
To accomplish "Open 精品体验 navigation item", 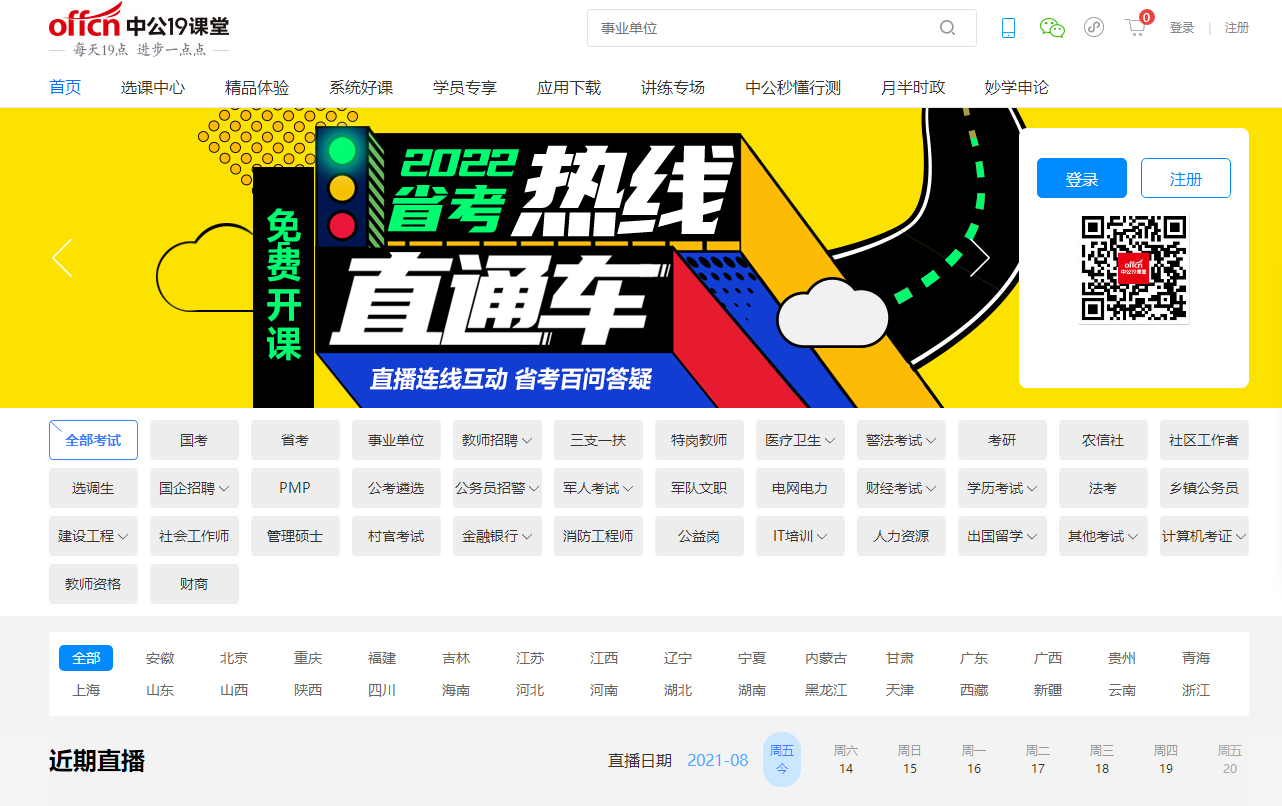I will coord(257,88).
